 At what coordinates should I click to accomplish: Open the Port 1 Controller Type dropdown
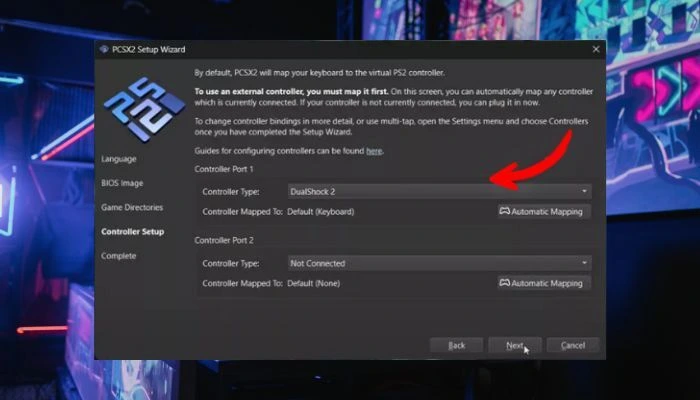(439, 192)
